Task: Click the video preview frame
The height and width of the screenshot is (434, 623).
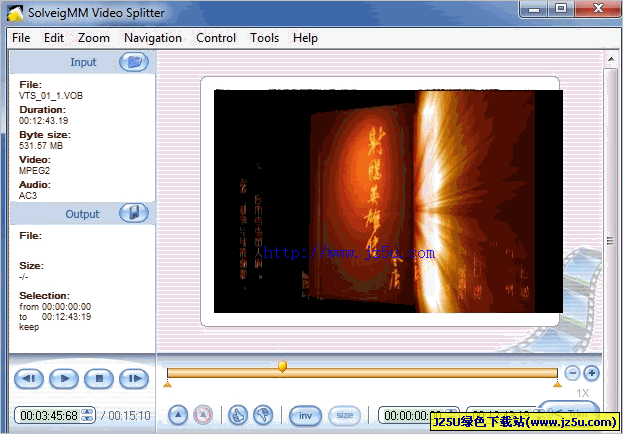Action: coord(388,201)
